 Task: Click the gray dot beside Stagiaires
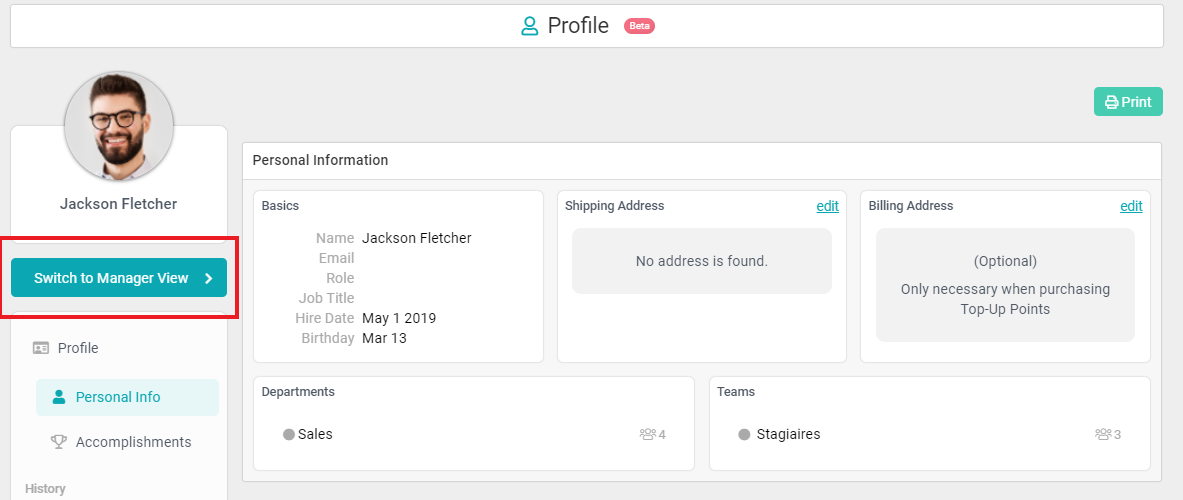pos(744,435)
